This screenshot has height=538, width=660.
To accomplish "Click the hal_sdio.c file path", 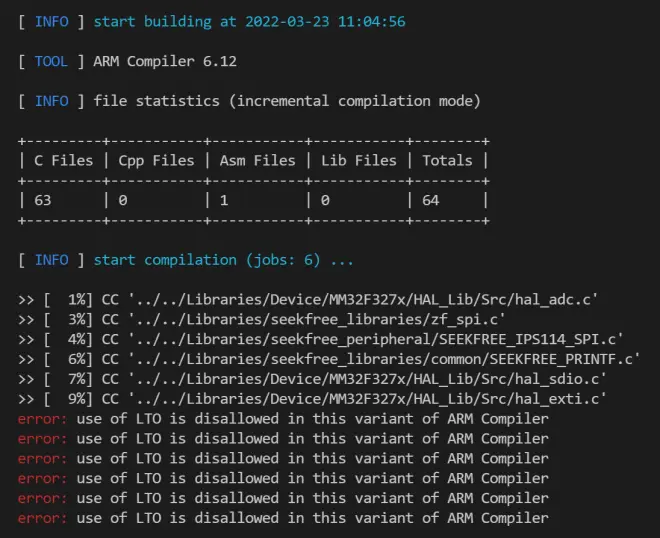I will 367,379.
